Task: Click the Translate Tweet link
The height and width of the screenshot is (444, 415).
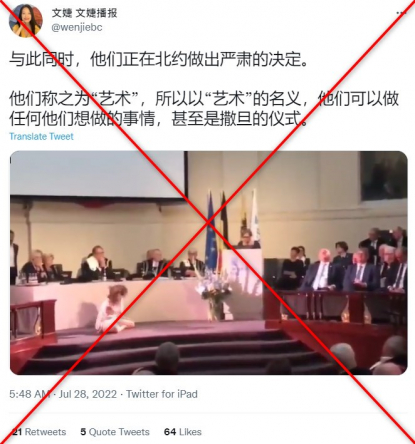Action: click(x=41, y=136)
